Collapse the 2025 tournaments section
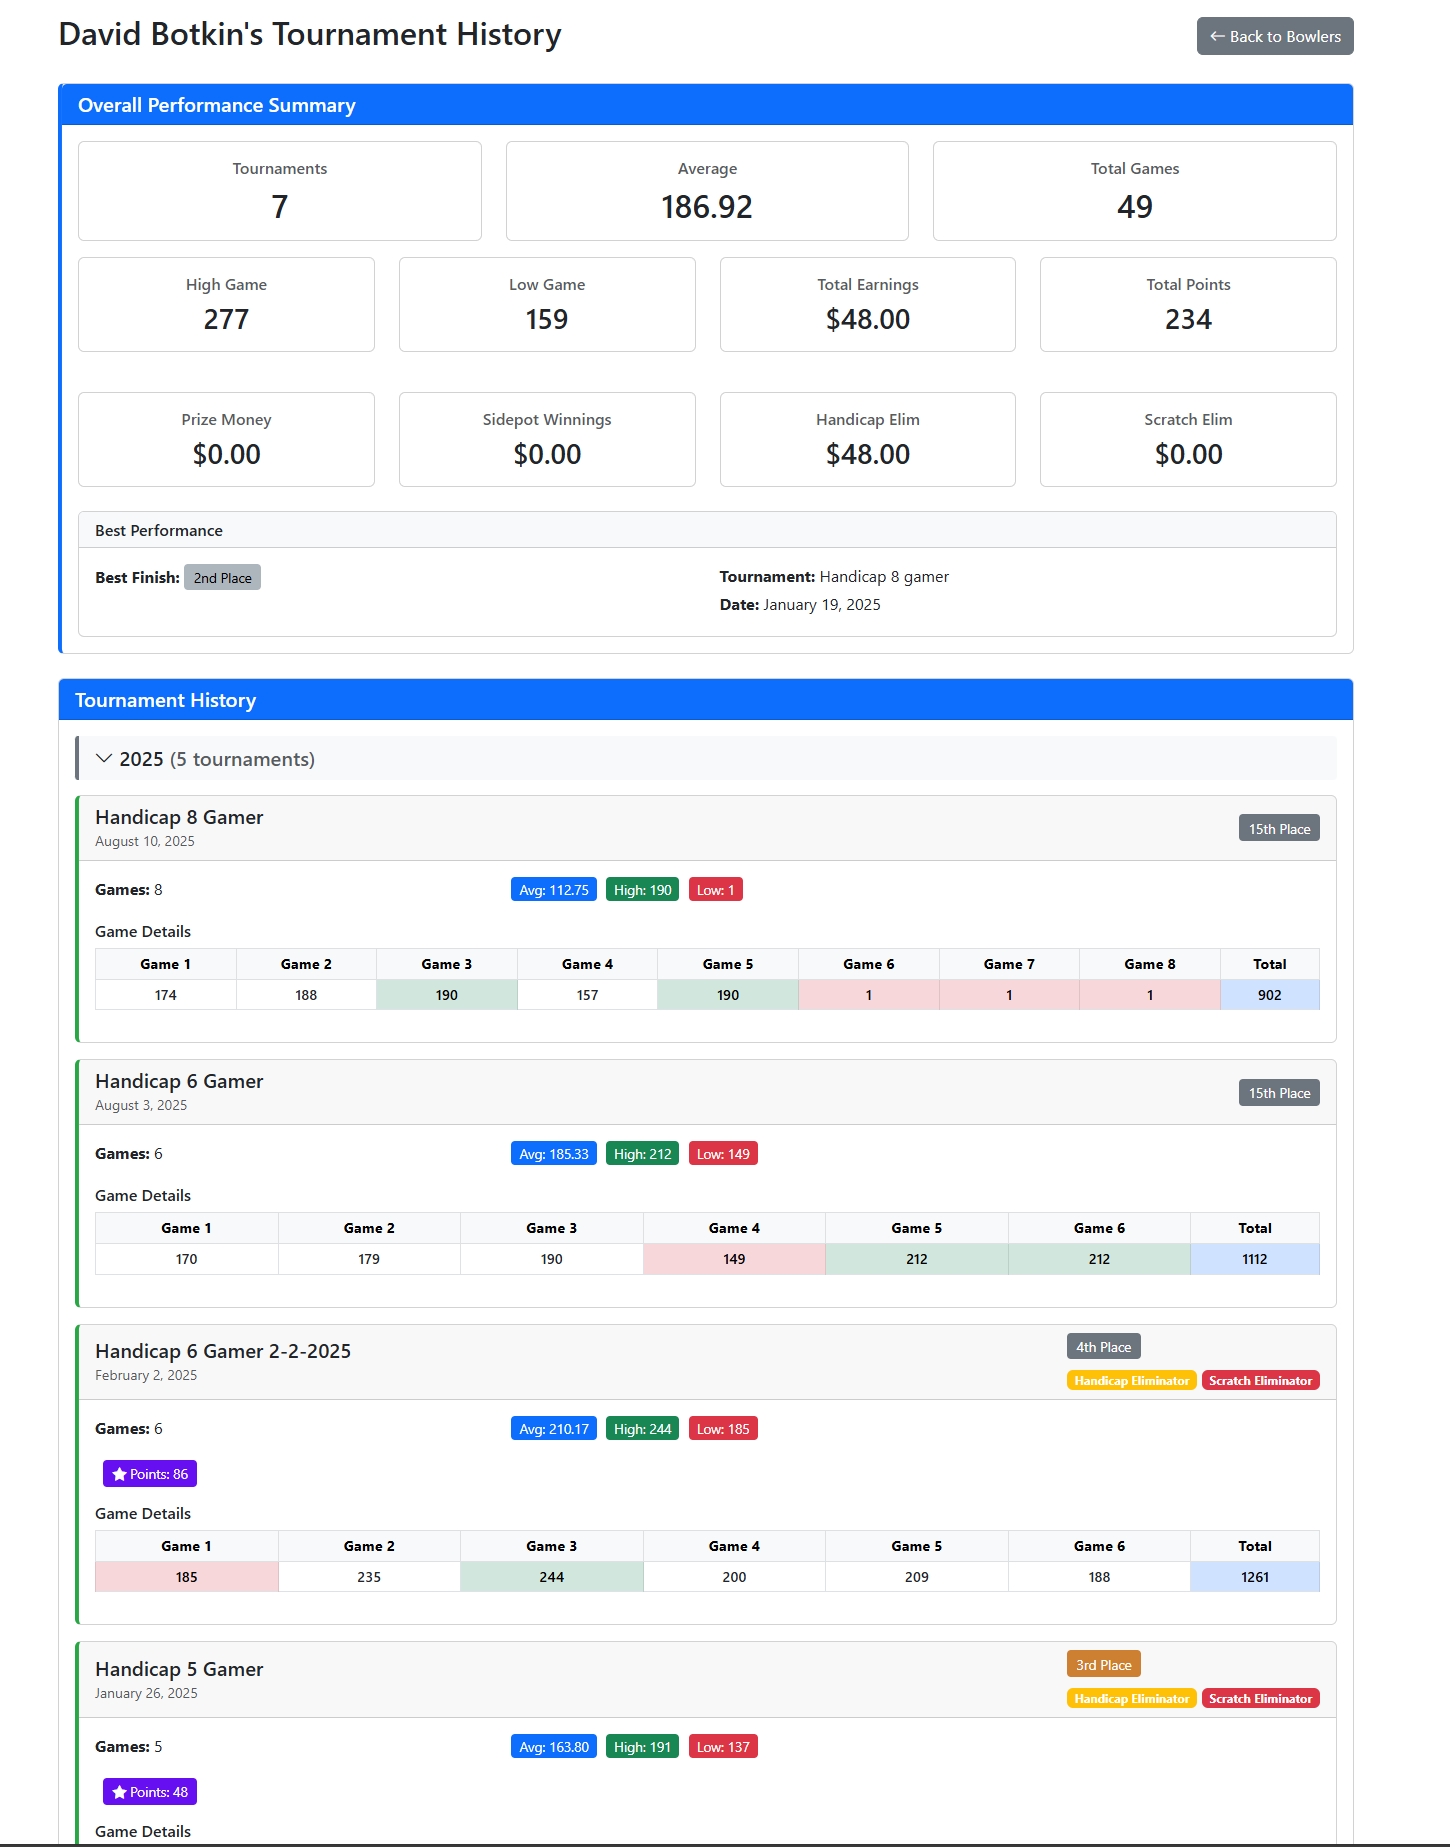The height and width of the screenshot is (1847, 1450). click(x=206, y=759)
